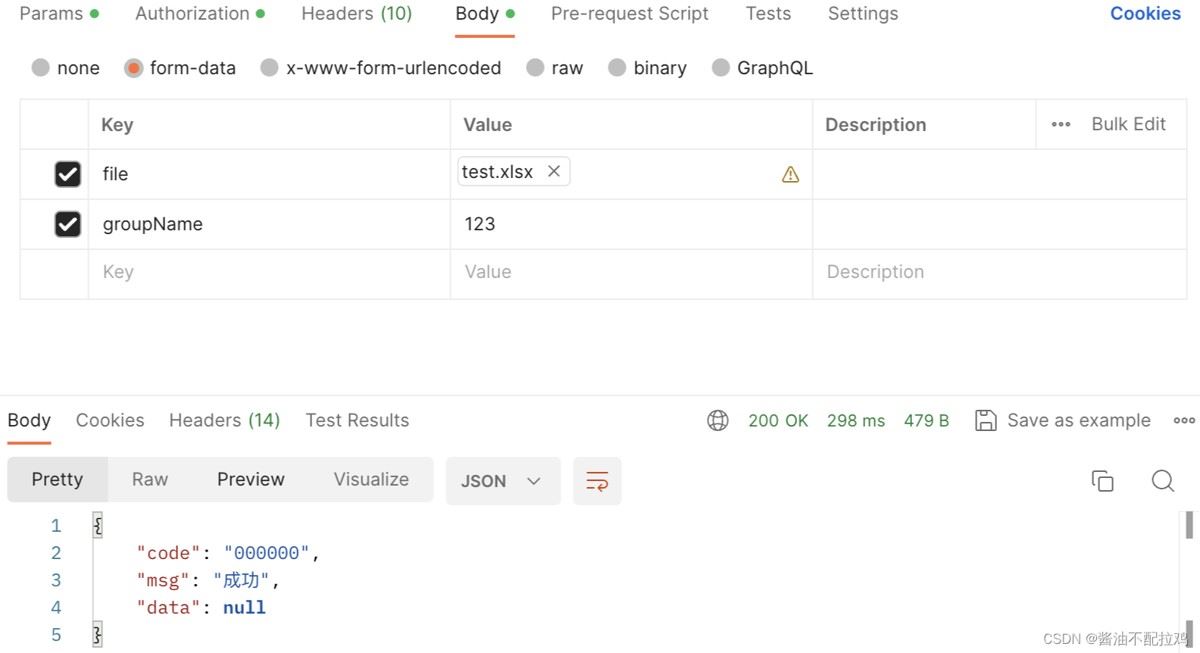This screenshot has width=1200, height=653.
Task: Click the warning icon in file row
Action: coord(790,175)
